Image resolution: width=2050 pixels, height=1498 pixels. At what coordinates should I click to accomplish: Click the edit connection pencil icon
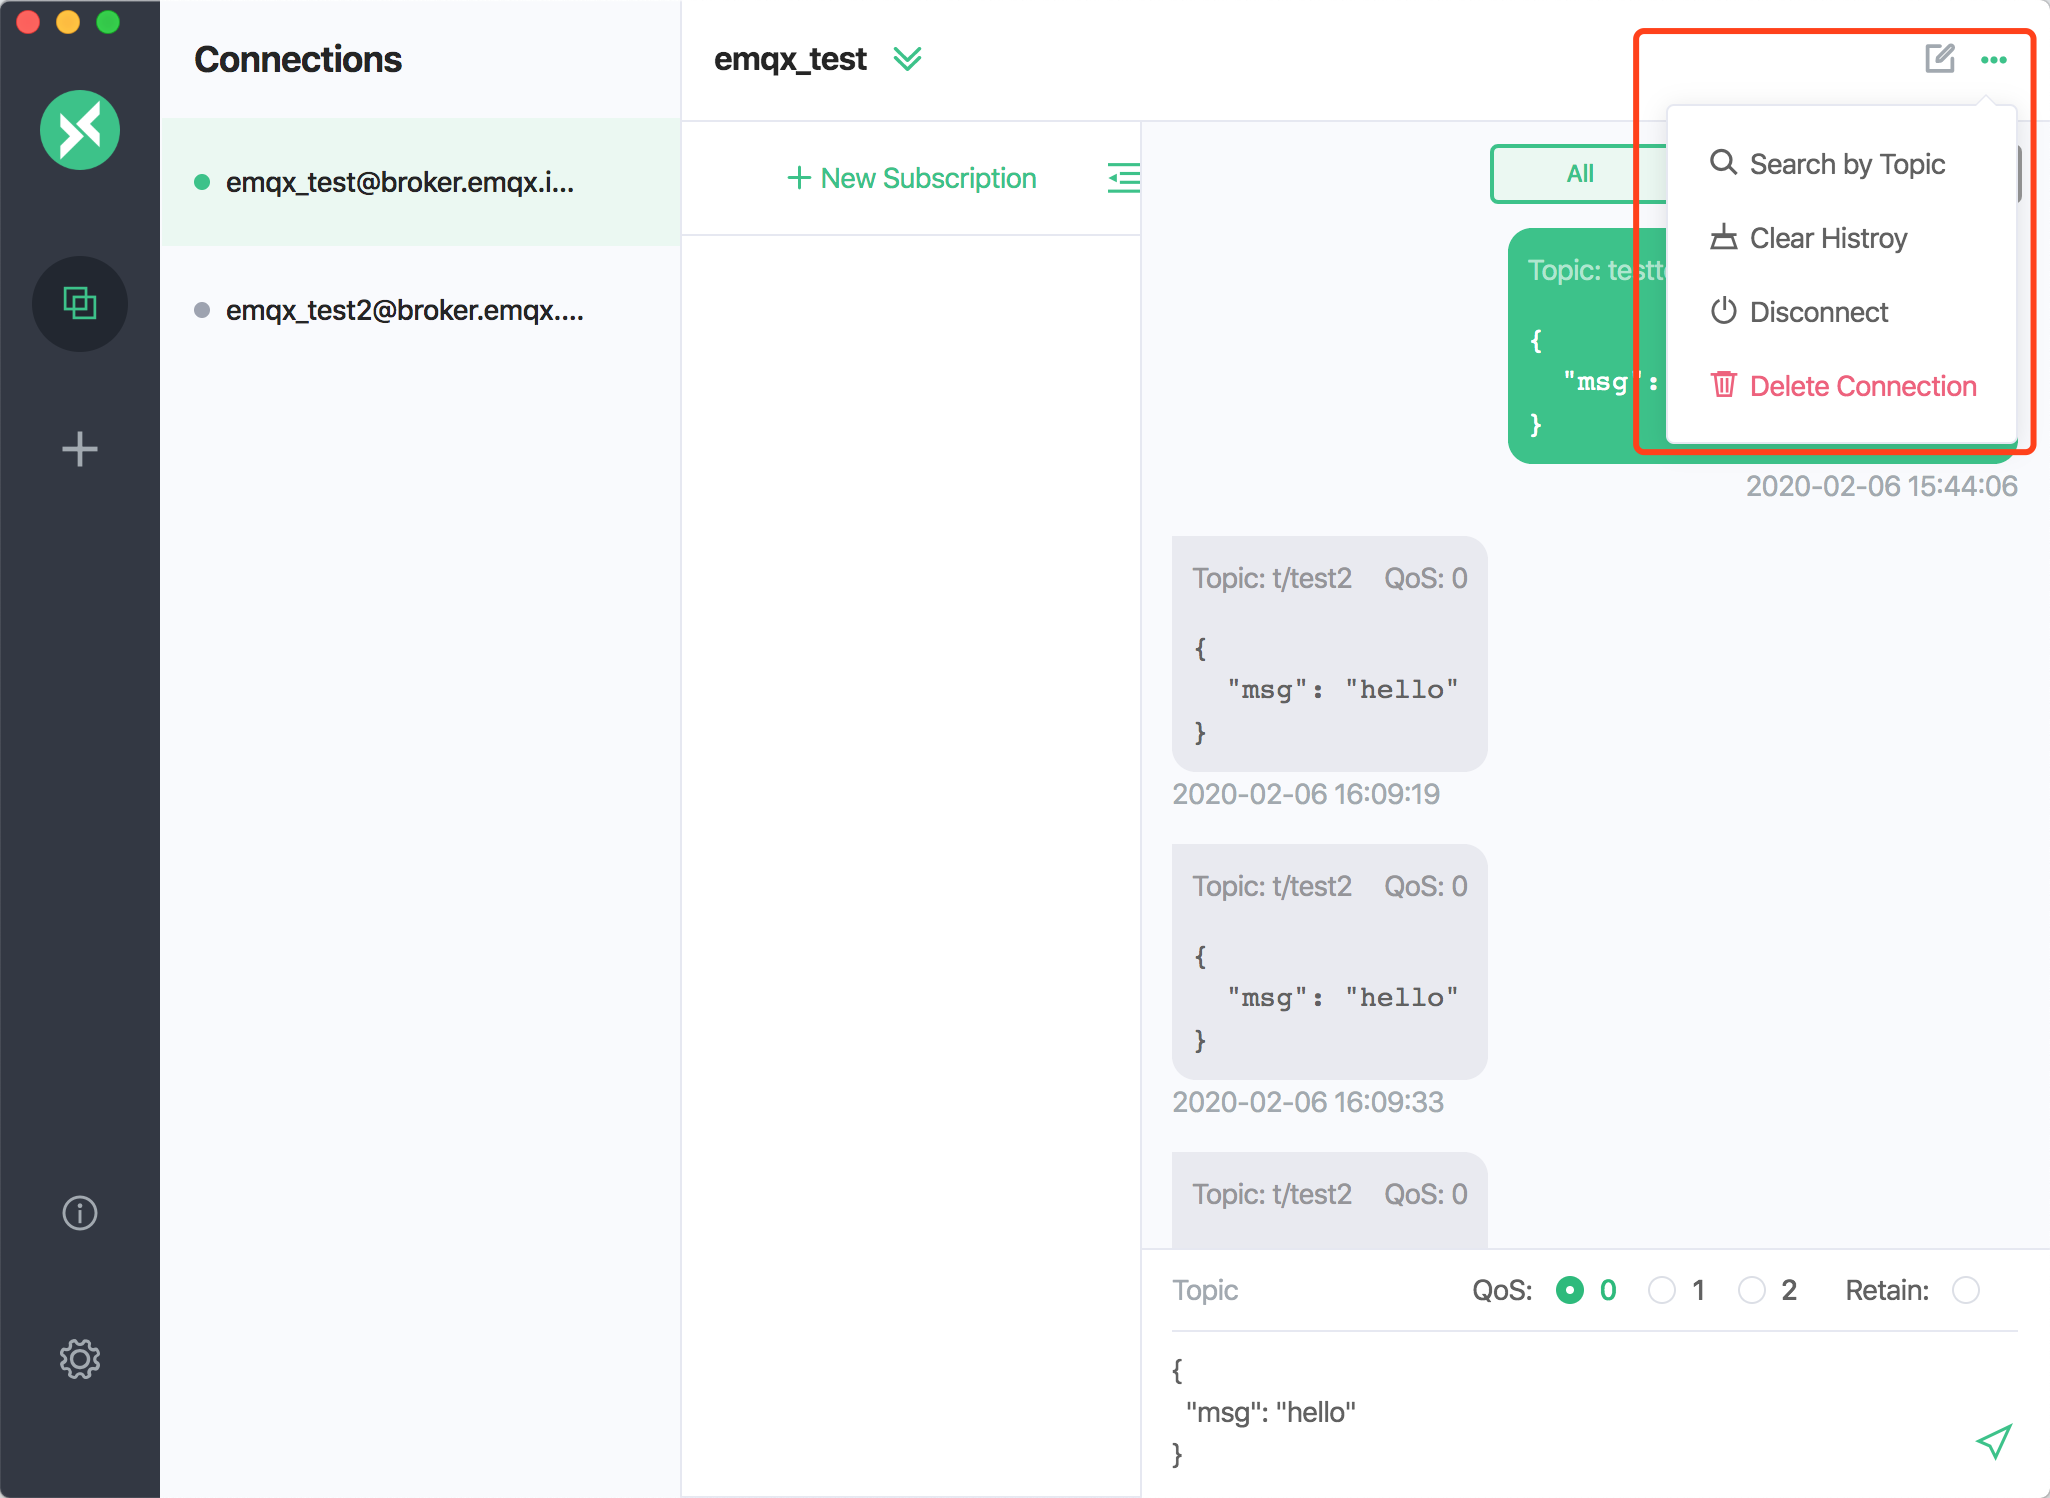tap(1941, 59)
